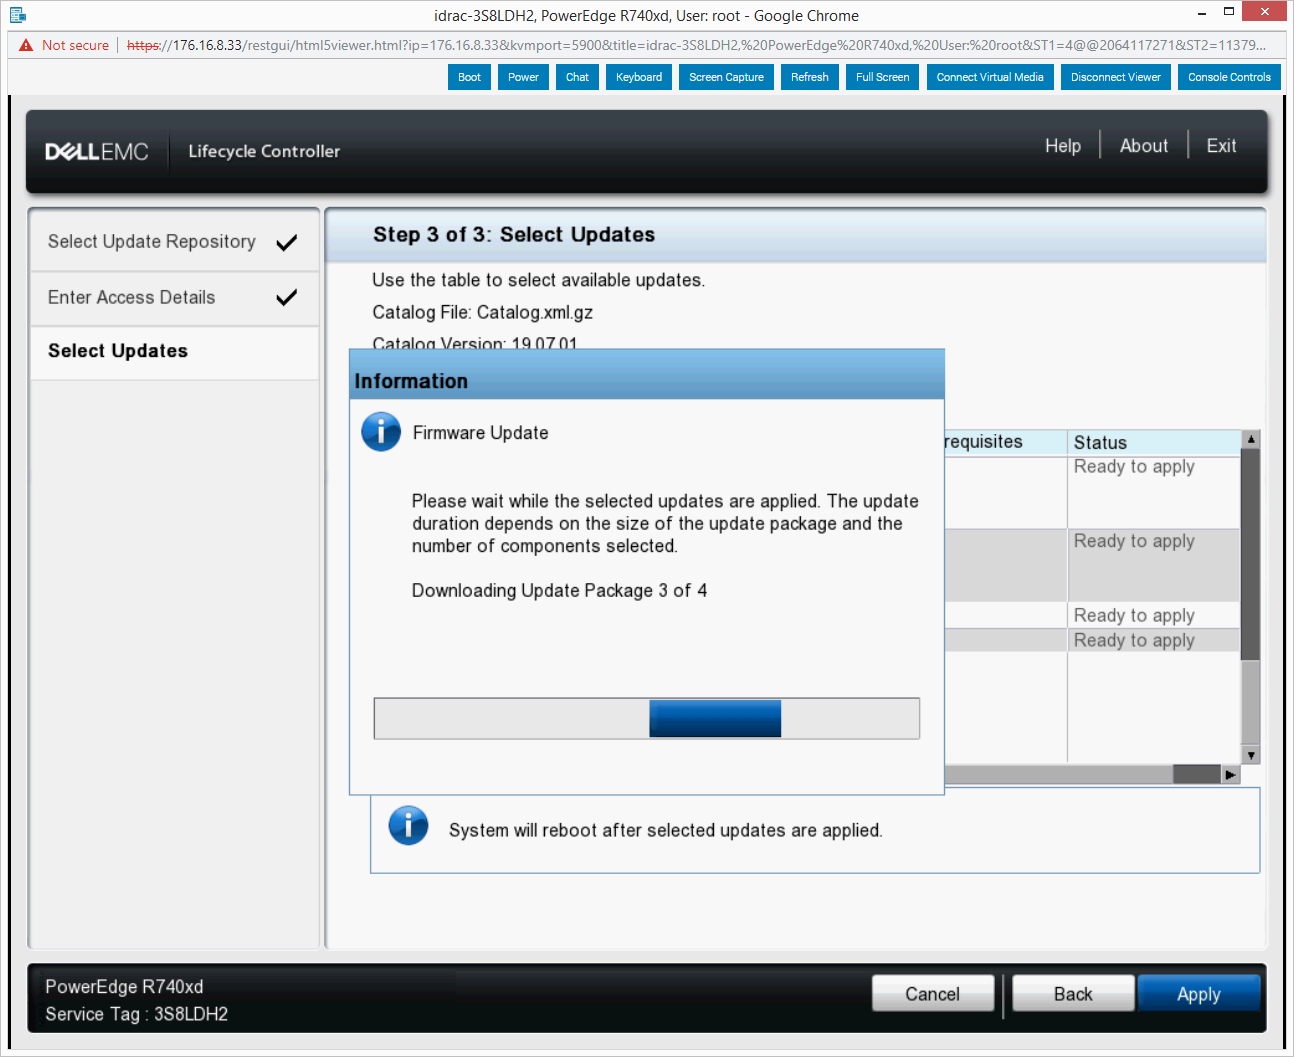The width and height of the screenshot is (1294, 1057).
Task: Go to Select Update Repository step
Action: 175,242
